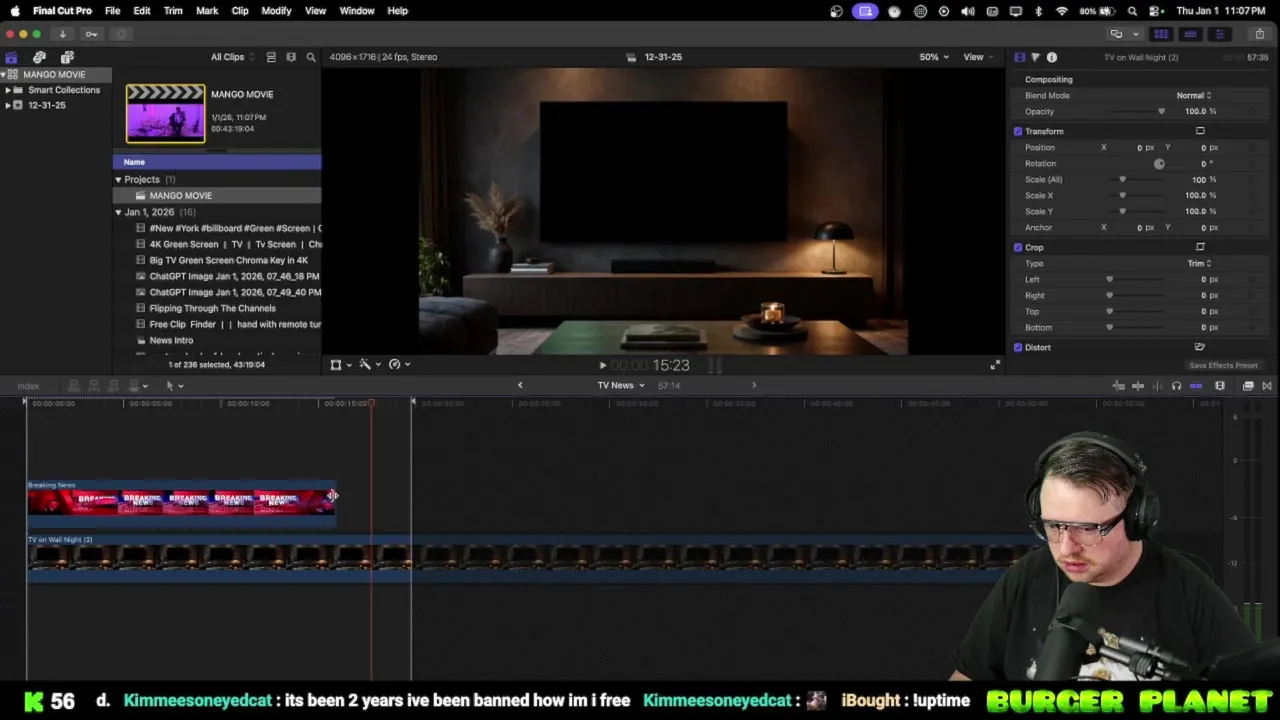Screen dimensions: 1280x720
Task: Toggle the Browser panel visibility button
Action: click(x=1161, y=34)
